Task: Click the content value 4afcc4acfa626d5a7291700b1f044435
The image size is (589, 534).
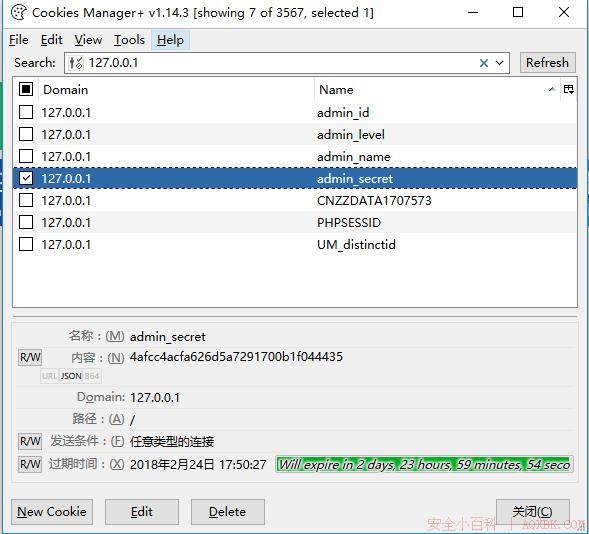Action: click(x=236, y=356)
